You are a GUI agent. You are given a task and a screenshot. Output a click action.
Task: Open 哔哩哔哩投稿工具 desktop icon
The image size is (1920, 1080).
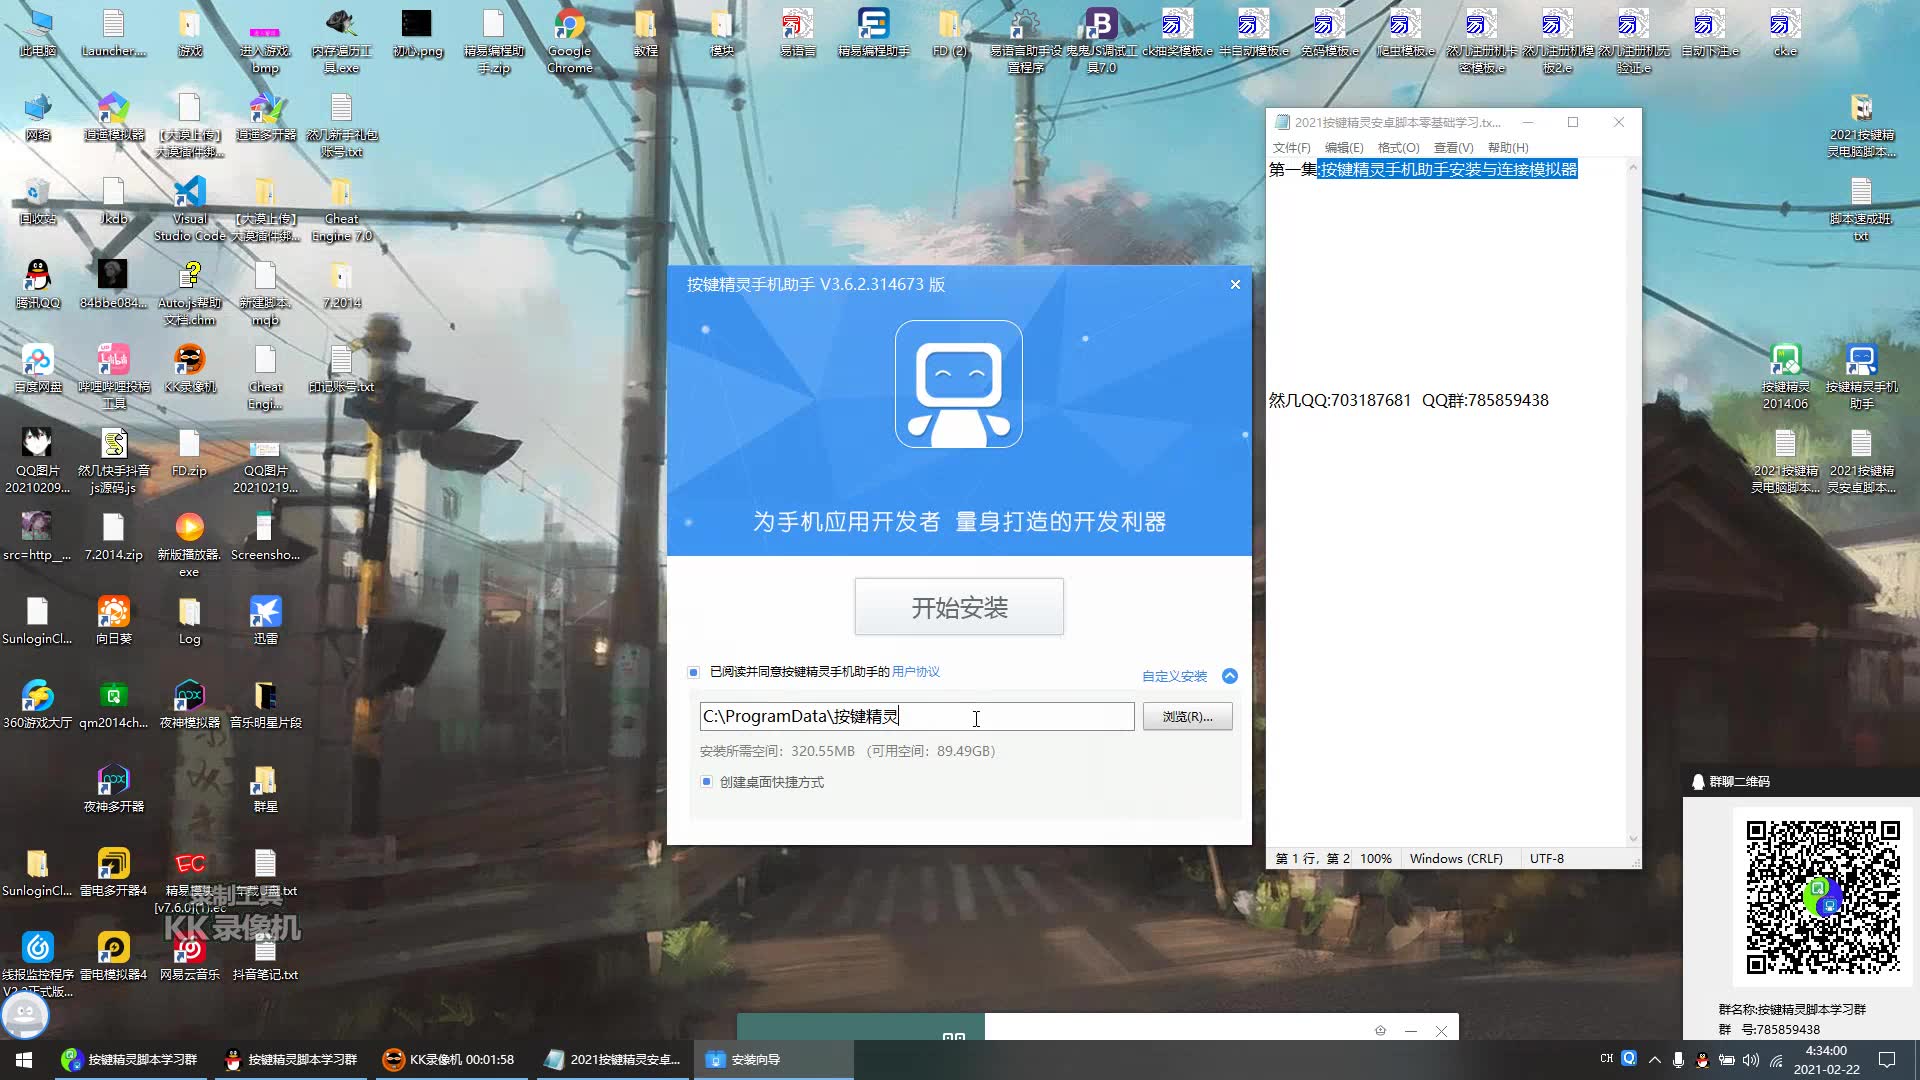114,377
